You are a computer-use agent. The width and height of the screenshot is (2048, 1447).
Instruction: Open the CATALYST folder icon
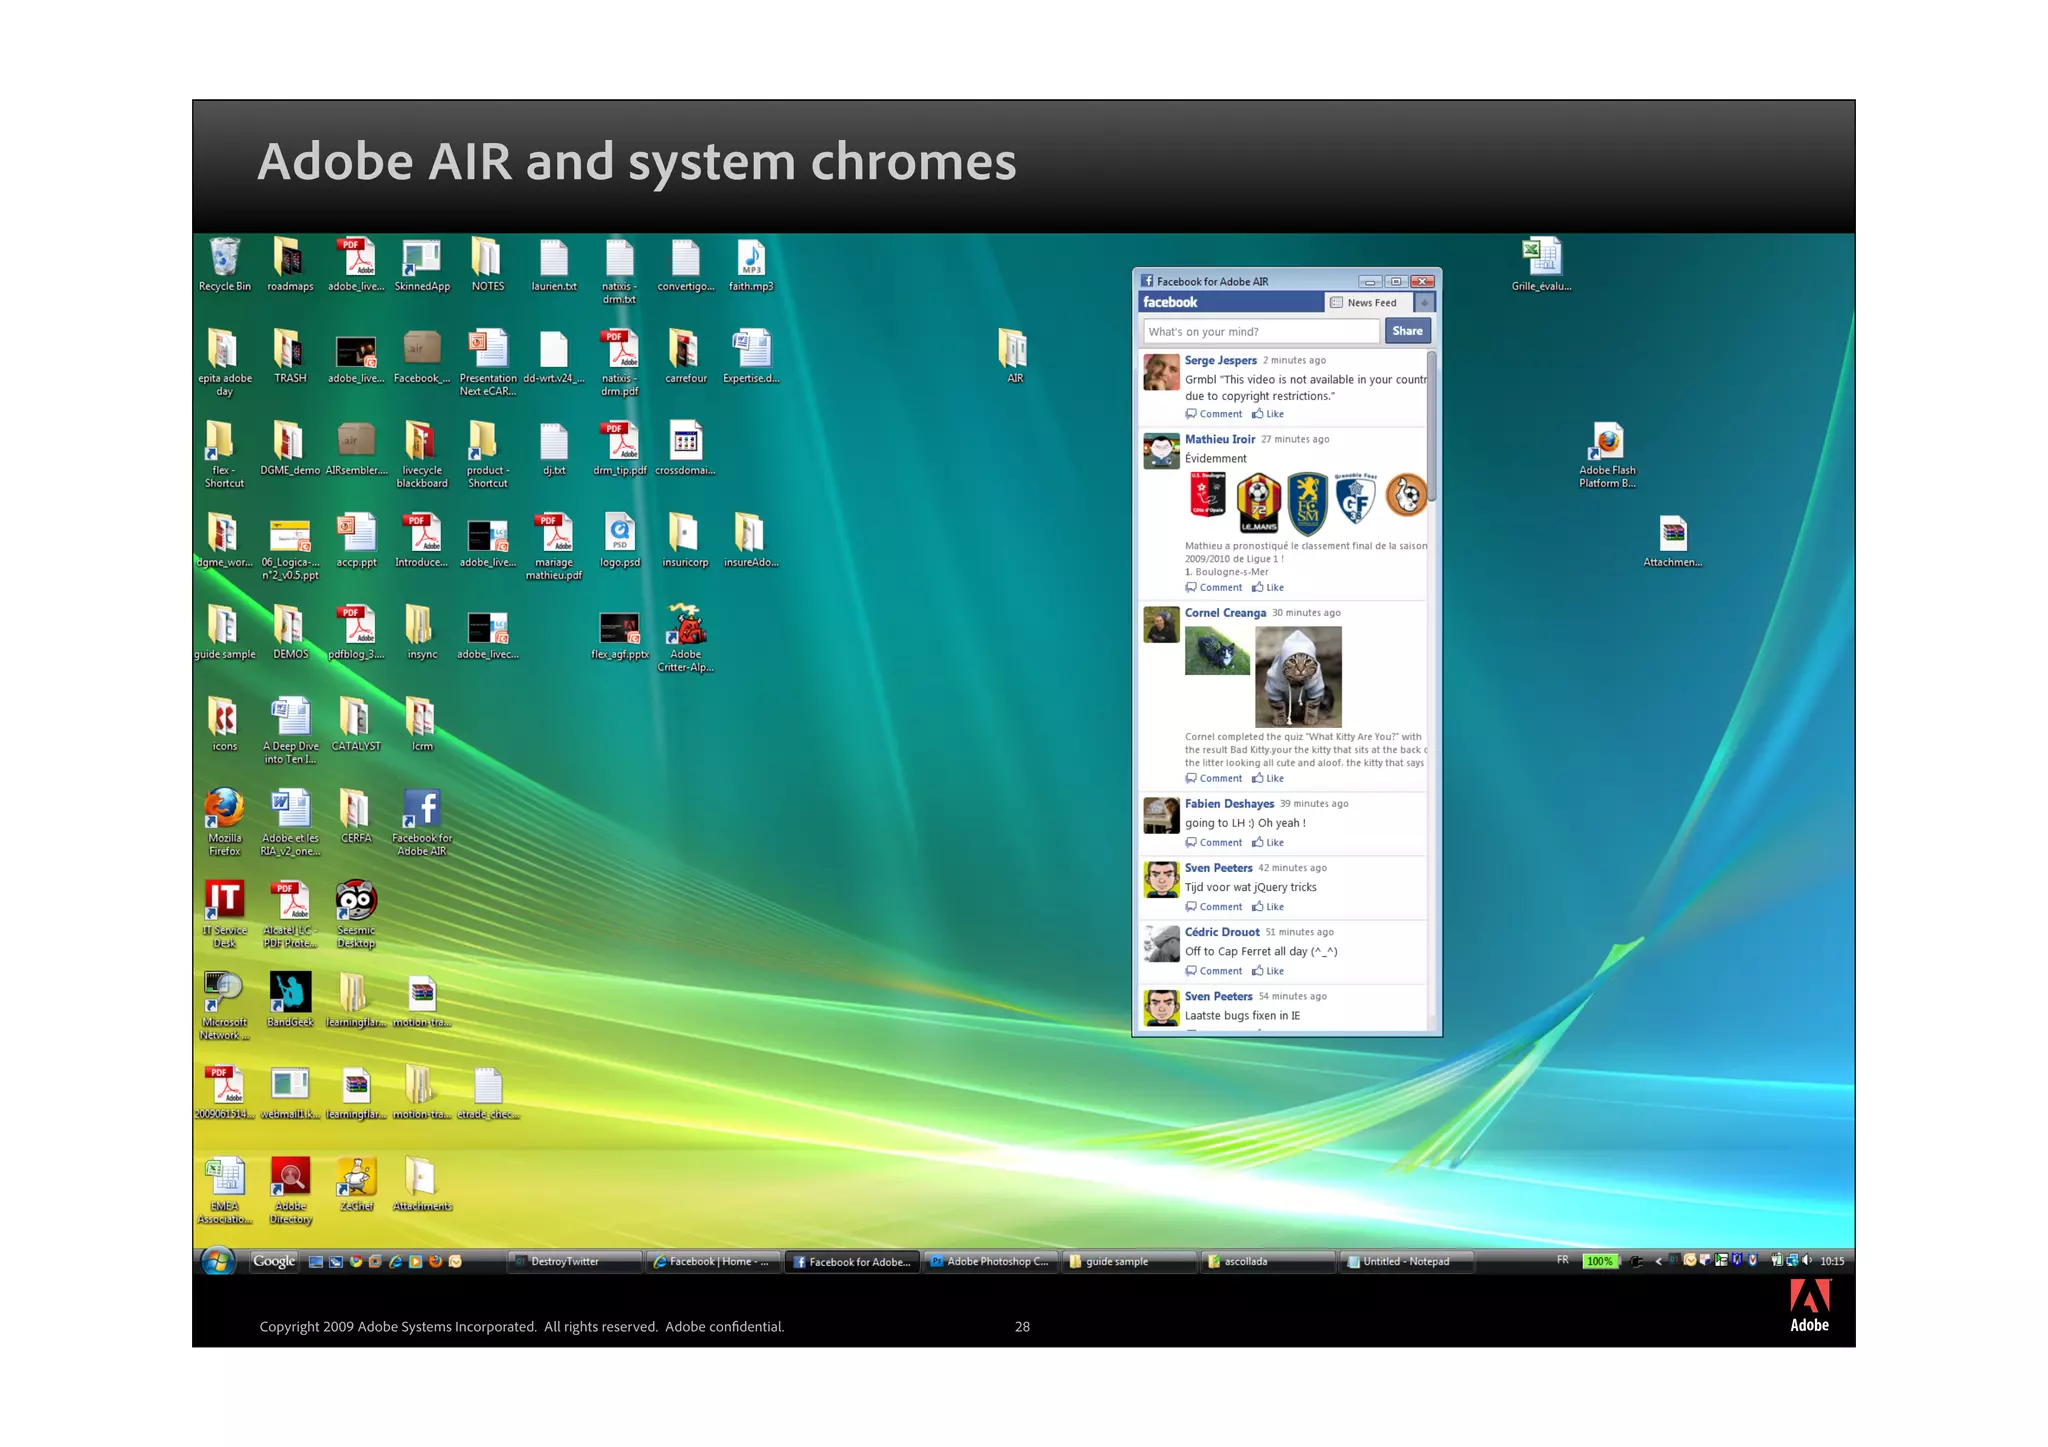point(356,724)
